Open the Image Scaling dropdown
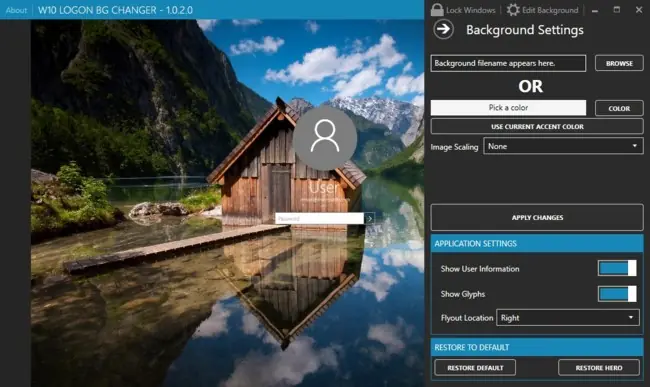Image resolution: width=650 pixels, height=387 pixels. point(563,146)
